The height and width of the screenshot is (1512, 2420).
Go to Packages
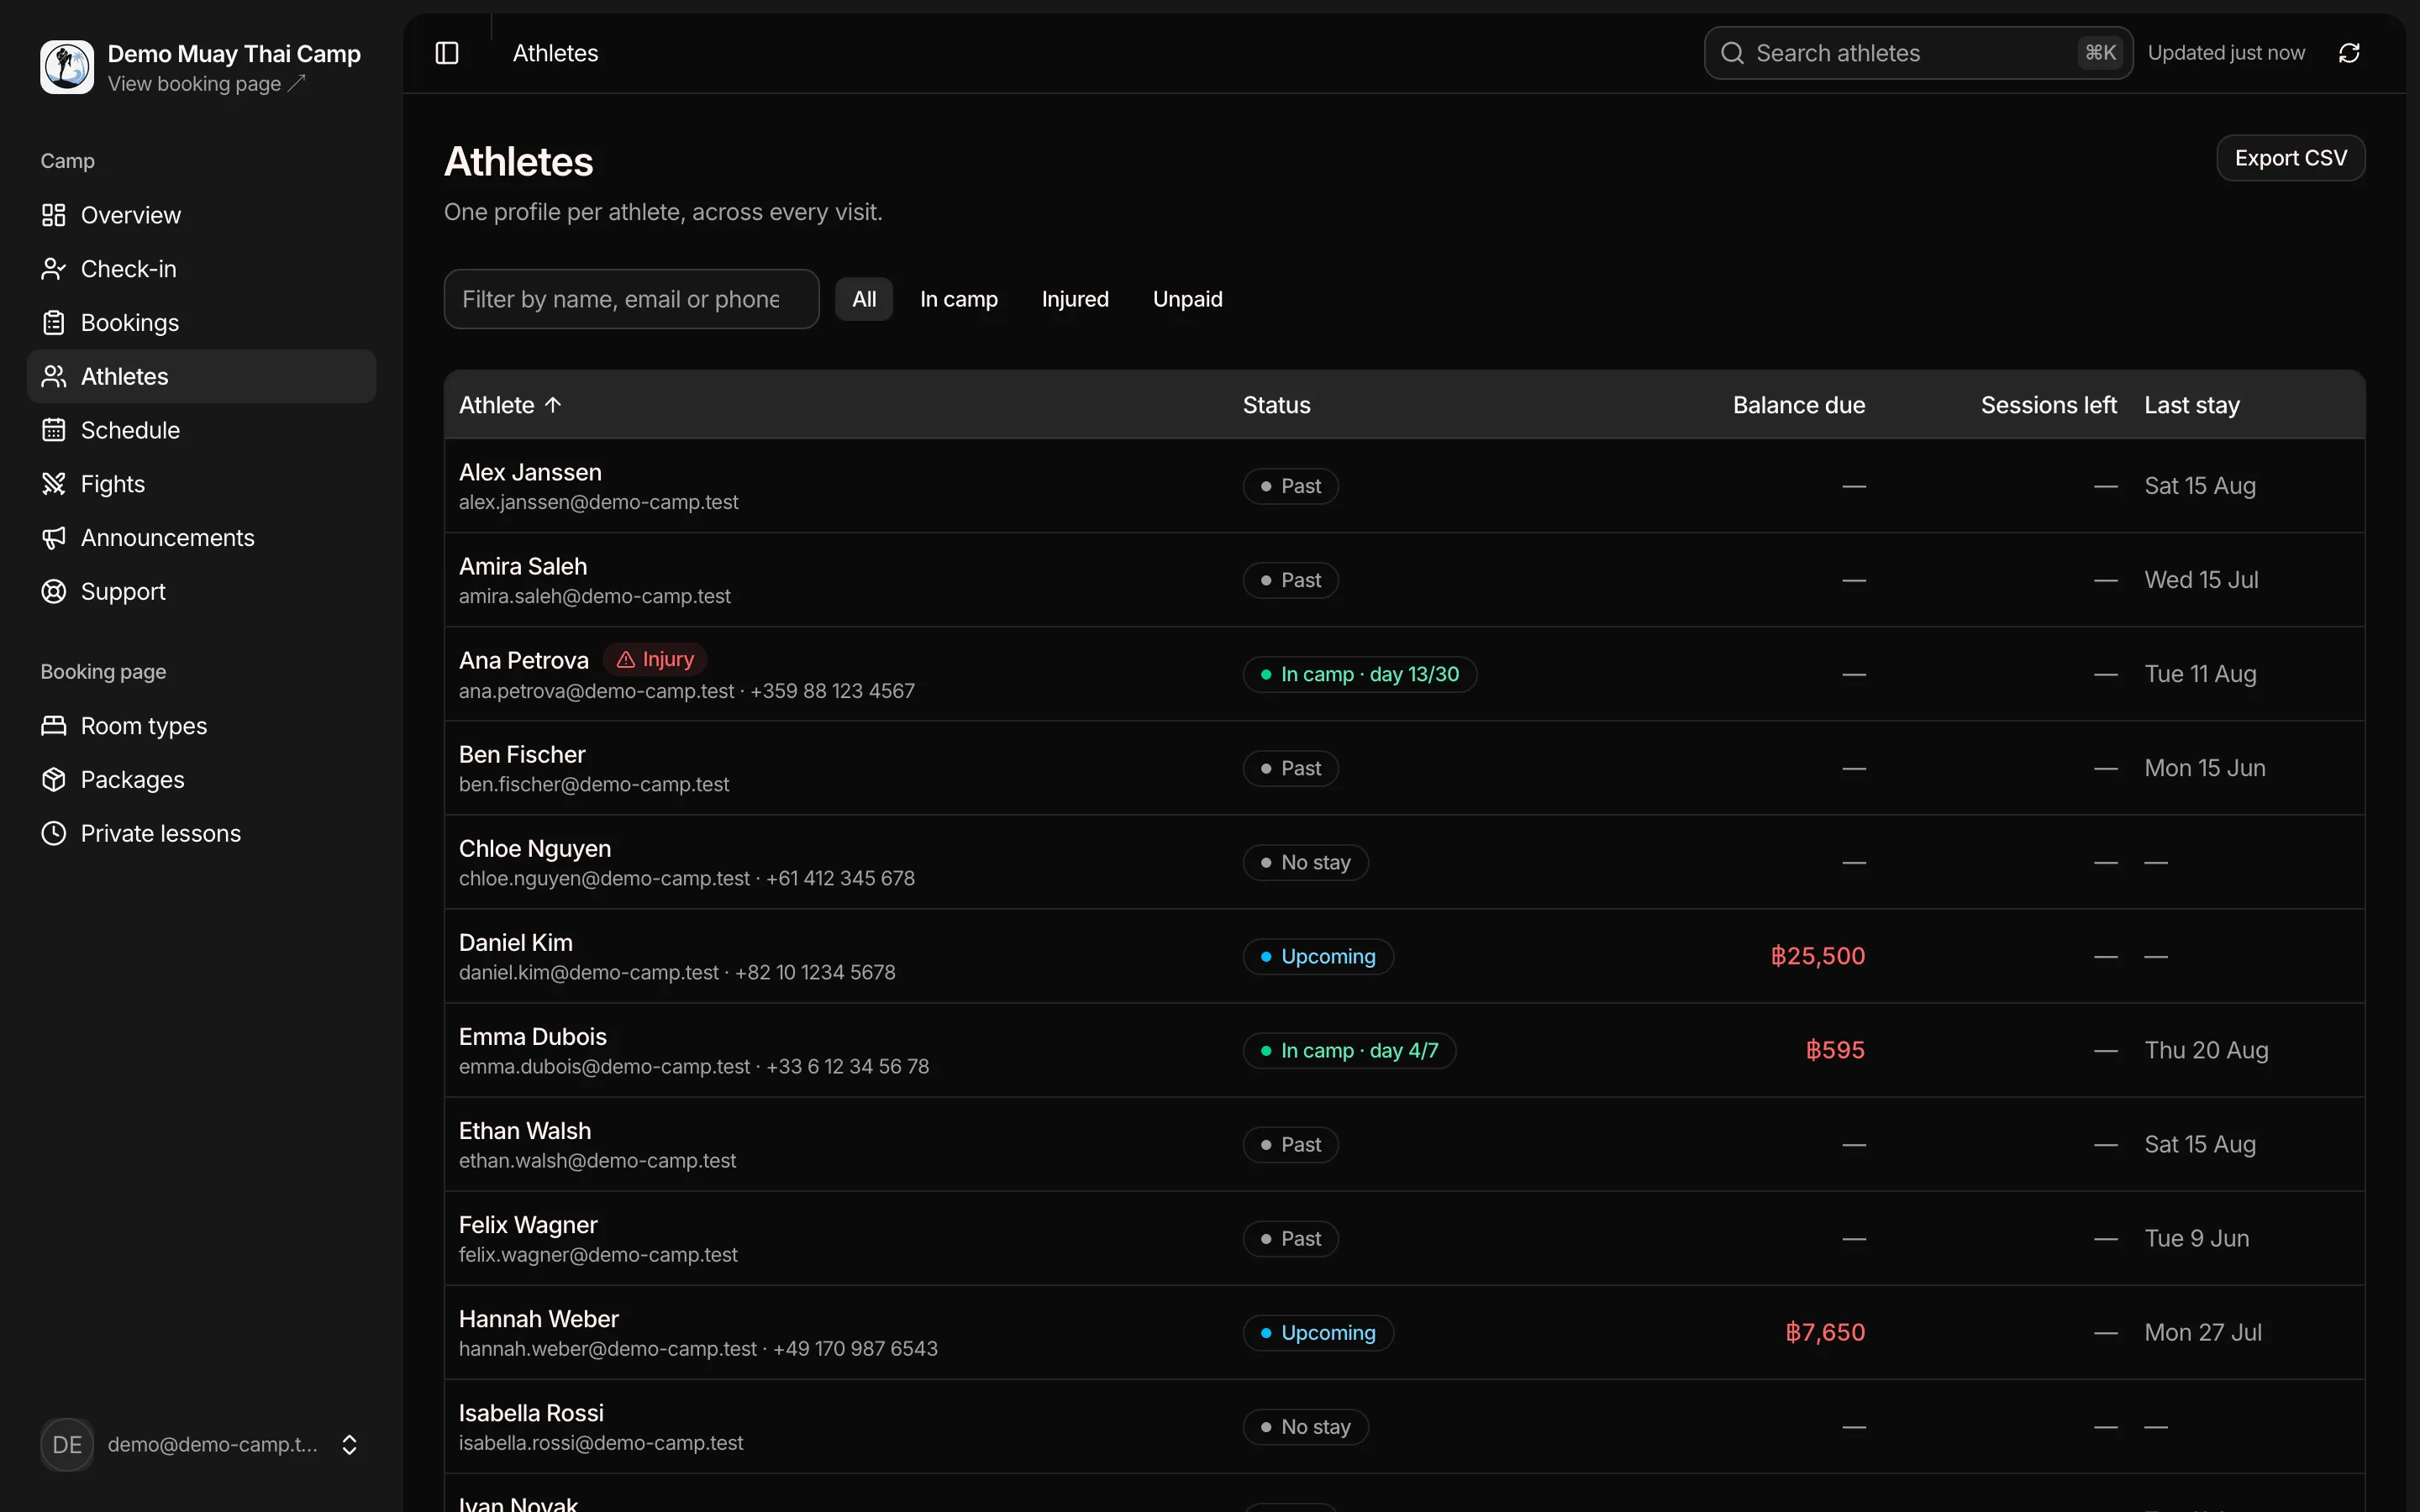[x=202, y=780]
